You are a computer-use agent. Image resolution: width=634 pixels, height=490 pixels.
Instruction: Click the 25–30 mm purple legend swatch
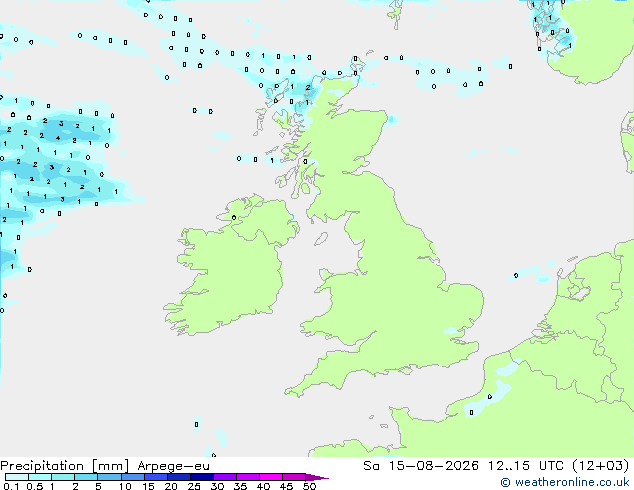201,477
